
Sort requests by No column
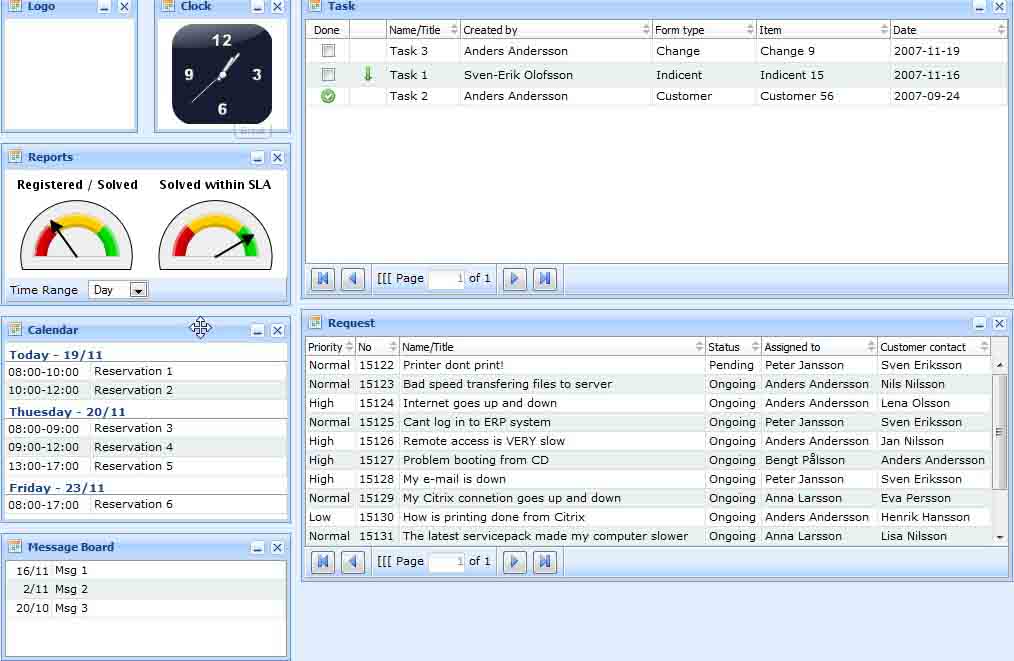point(378,347)
